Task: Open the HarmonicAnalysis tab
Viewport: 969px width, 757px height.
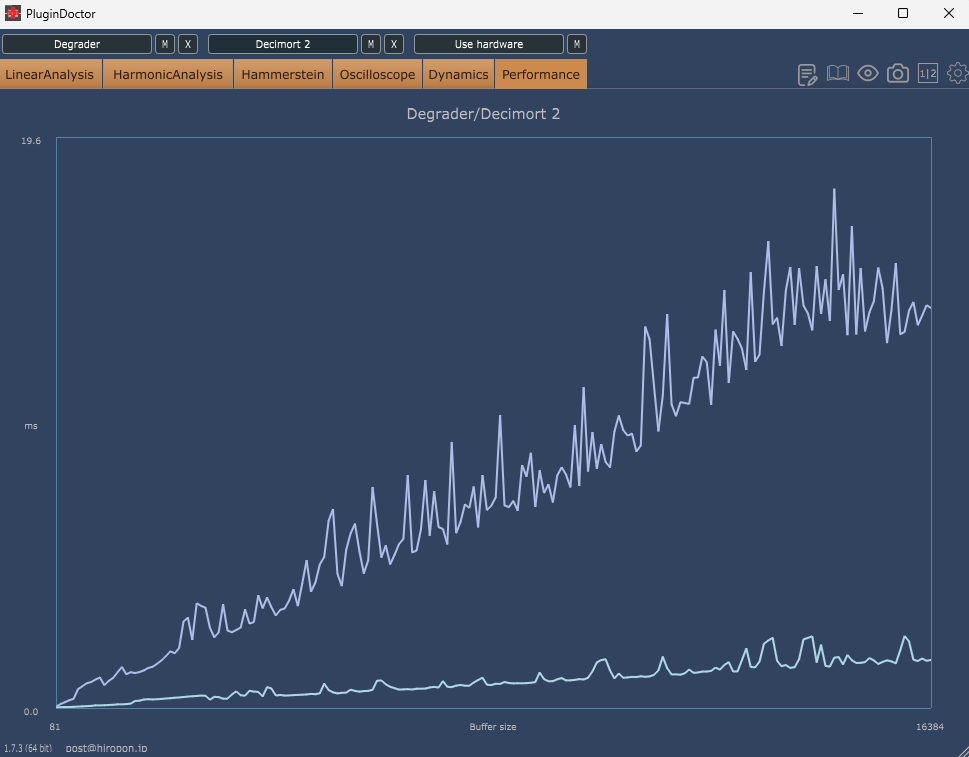Action: [167, 74]
